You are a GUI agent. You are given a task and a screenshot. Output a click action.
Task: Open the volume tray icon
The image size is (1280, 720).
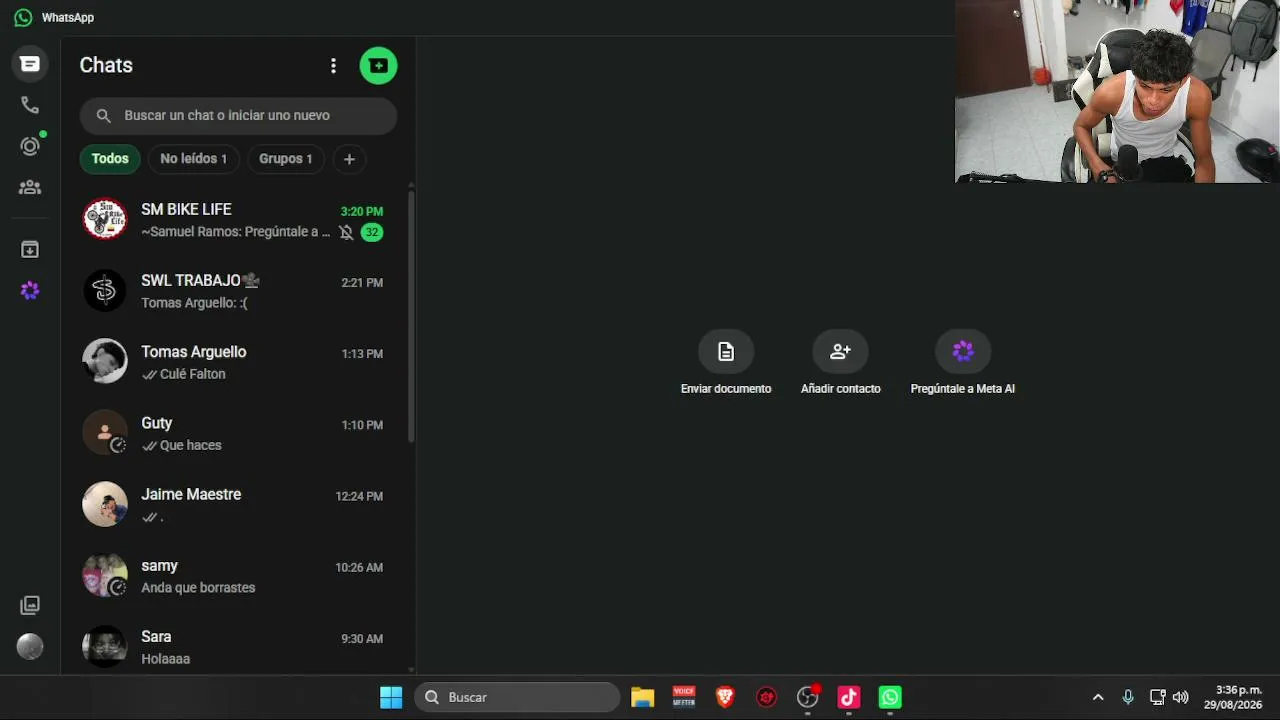point(1181,697)
